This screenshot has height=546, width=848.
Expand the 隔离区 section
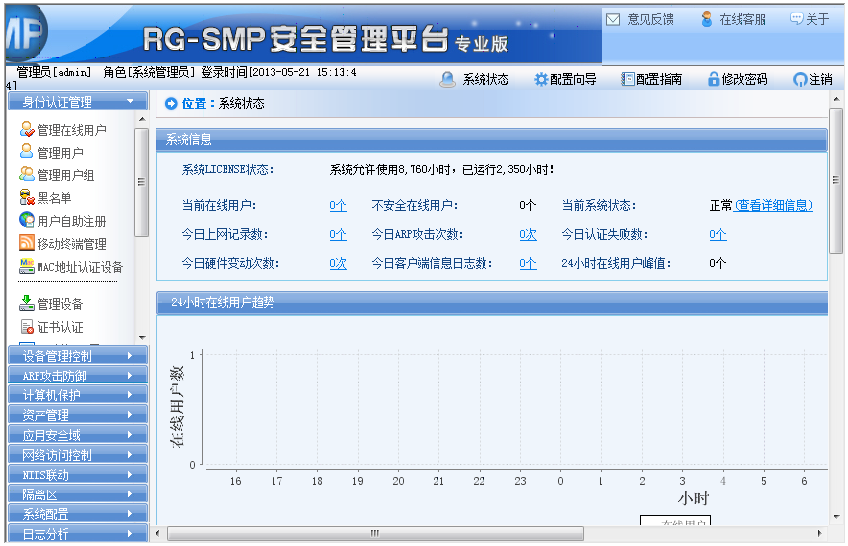(78, 494)
